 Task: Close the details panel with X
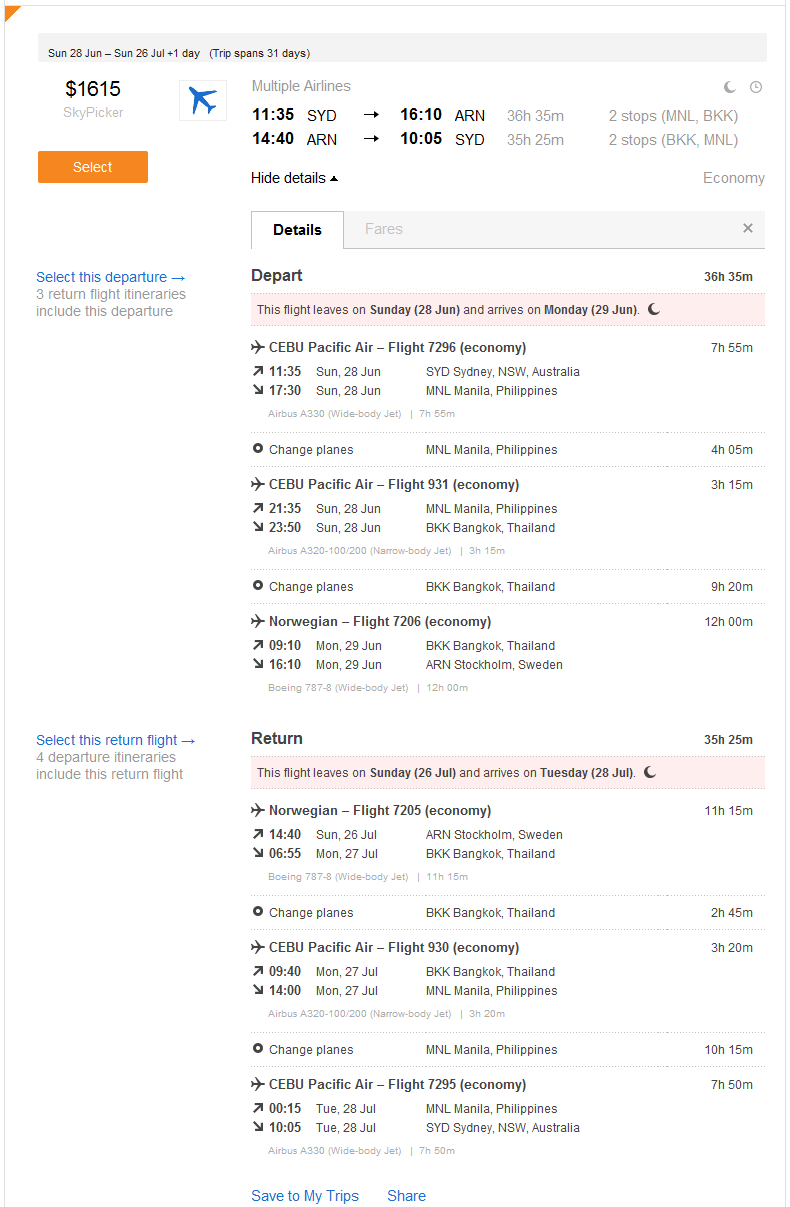click(x=747, y=228)
